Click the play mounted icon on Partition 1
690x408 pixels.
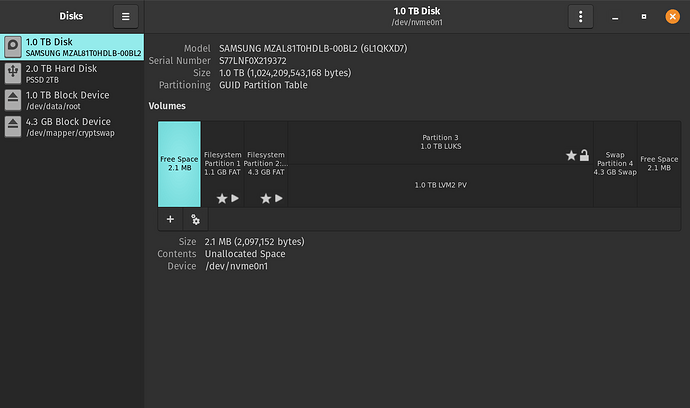coord(235,198)
